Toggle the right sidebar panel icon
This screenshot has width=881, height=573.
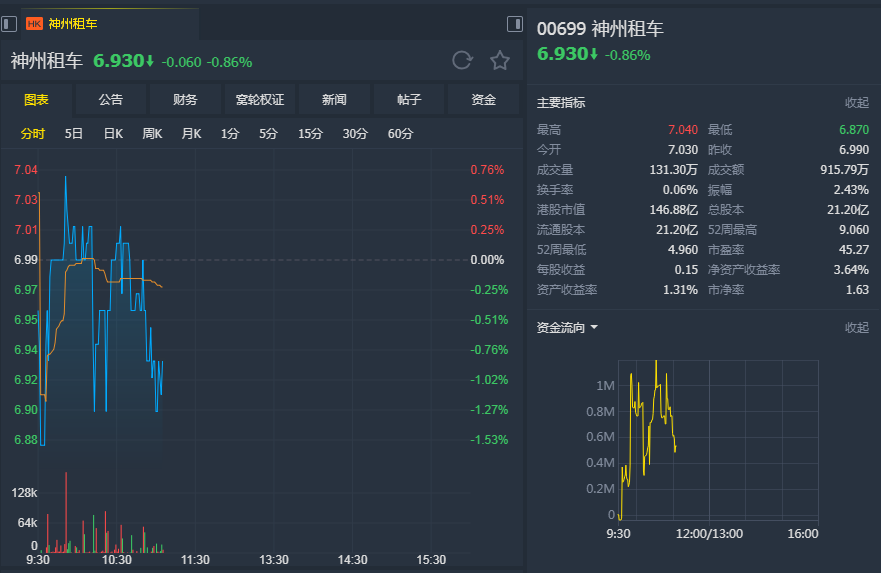point(515,24)
